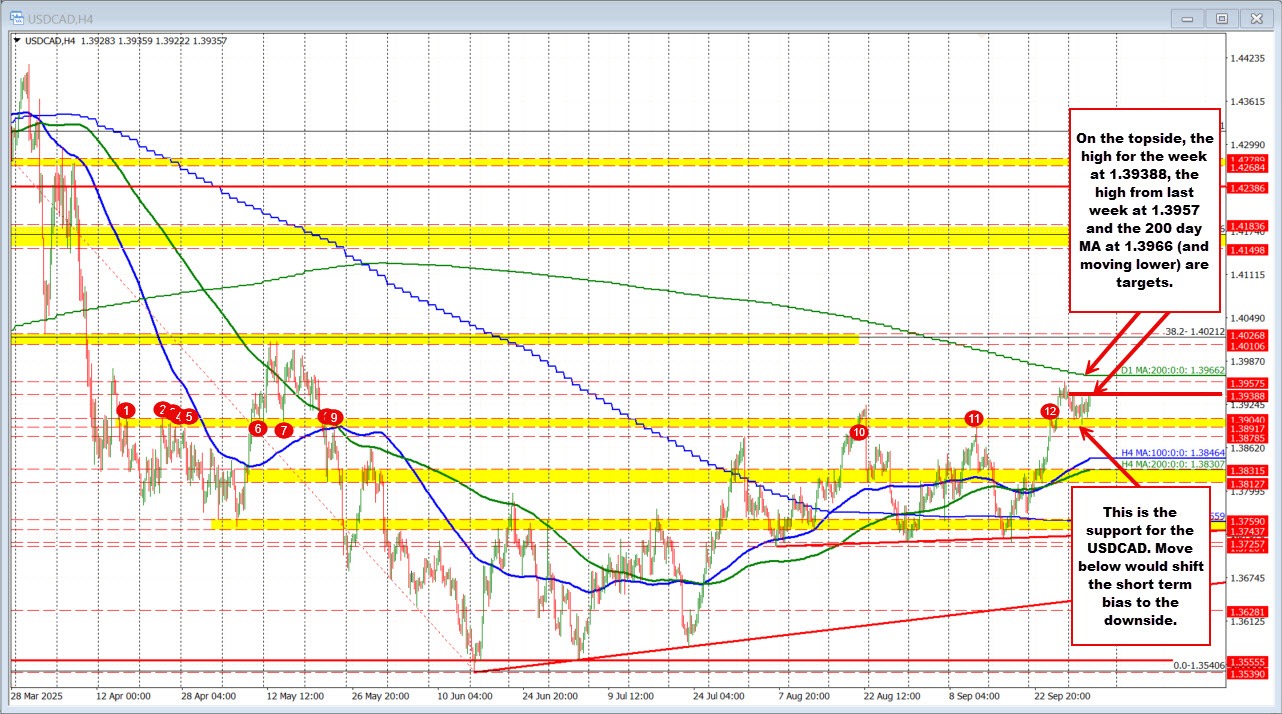Viewport: 1282px width, 714px height.
Task: Select the red circle marker 11
Action: pos(974,417)
